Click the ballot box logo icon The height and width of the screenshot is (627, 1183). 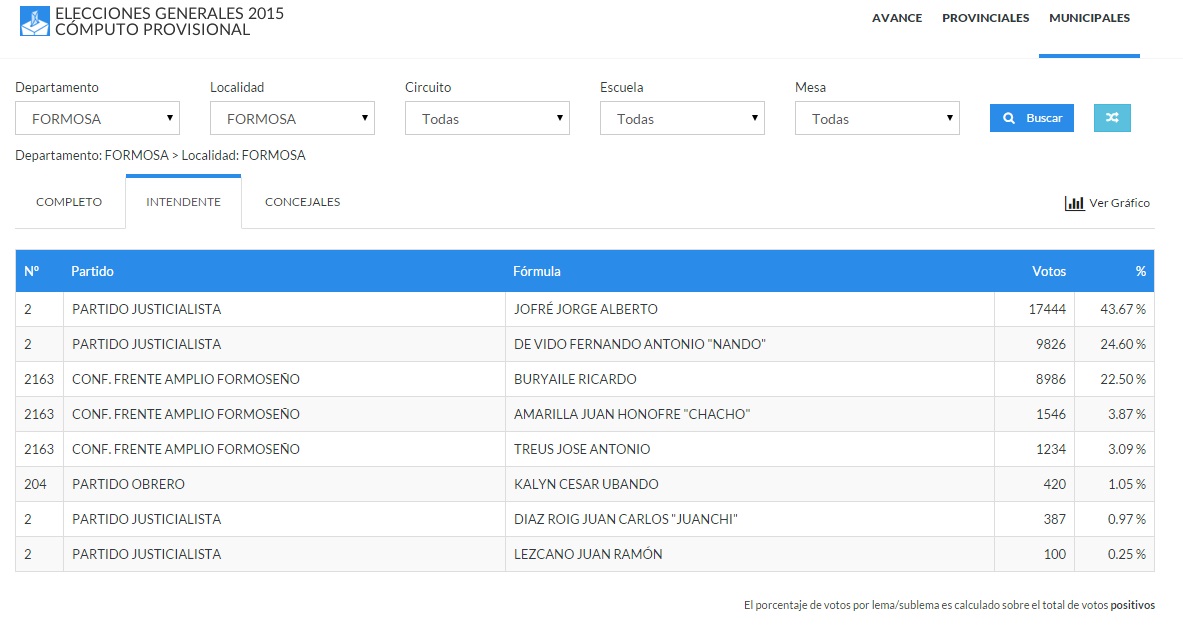click(x=34, y=21)
